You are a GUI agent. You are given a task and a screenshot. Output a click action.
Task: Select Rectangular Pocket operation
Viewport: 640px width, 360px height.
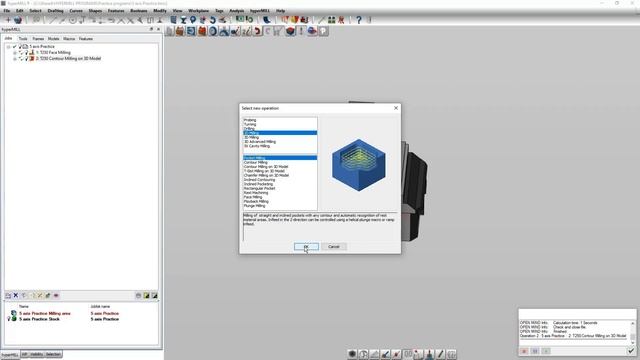[x=260, y=188]
